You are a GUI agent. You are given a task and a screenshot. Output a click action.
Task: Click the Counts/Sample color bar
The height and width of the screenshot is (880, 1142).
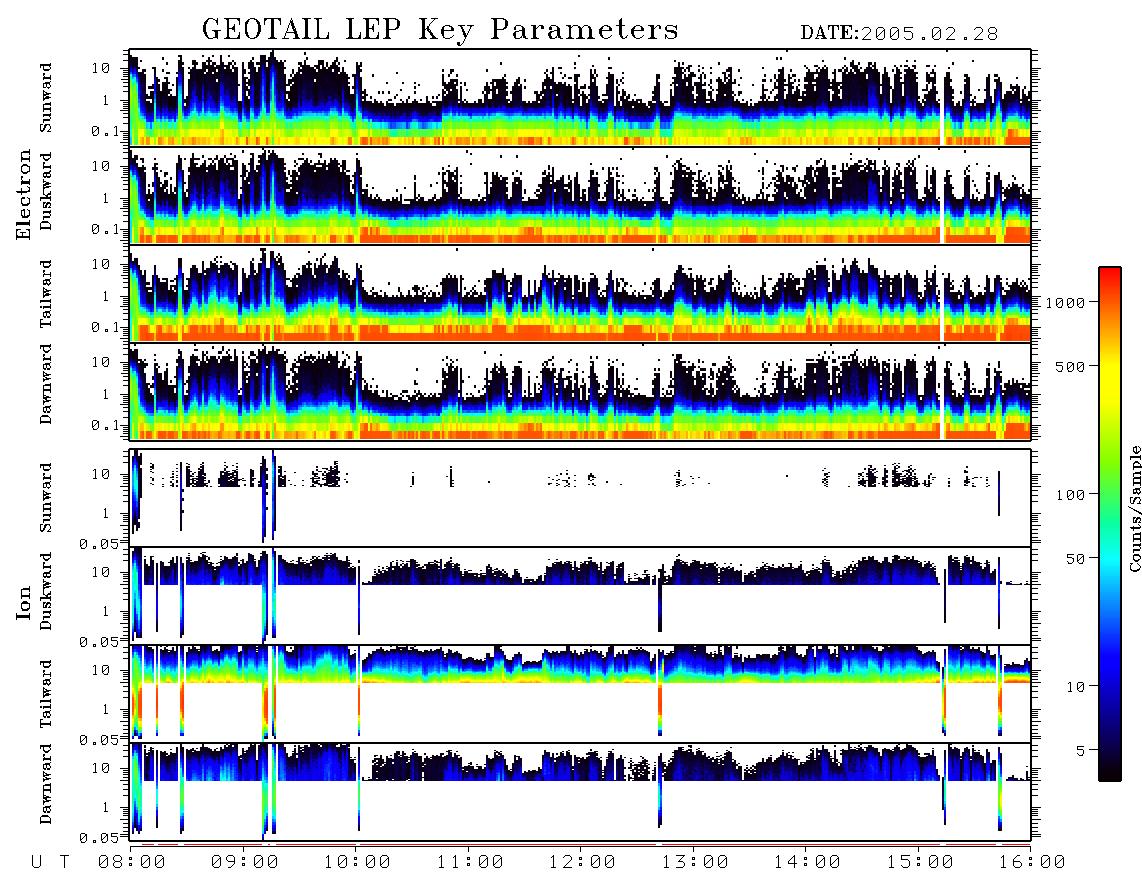point(1109,524)
